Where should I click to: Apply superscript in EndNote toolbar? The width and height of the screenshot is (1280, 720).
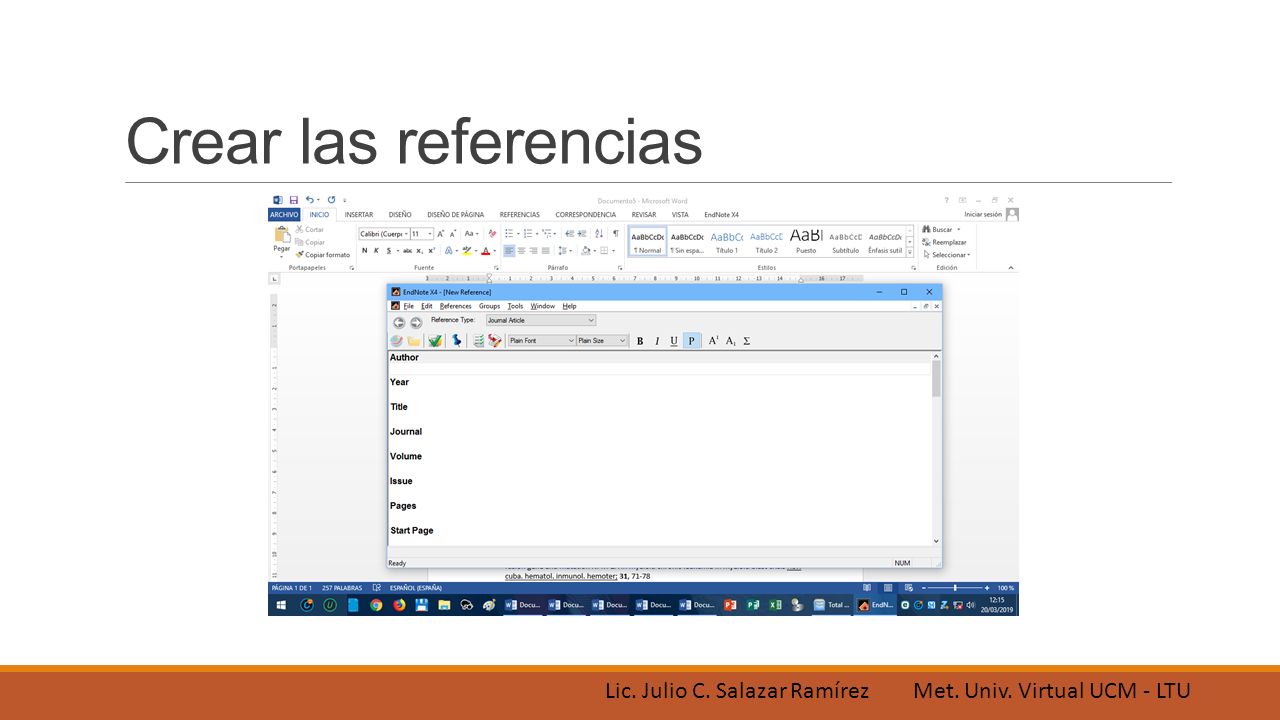click(x=714, y=341)
